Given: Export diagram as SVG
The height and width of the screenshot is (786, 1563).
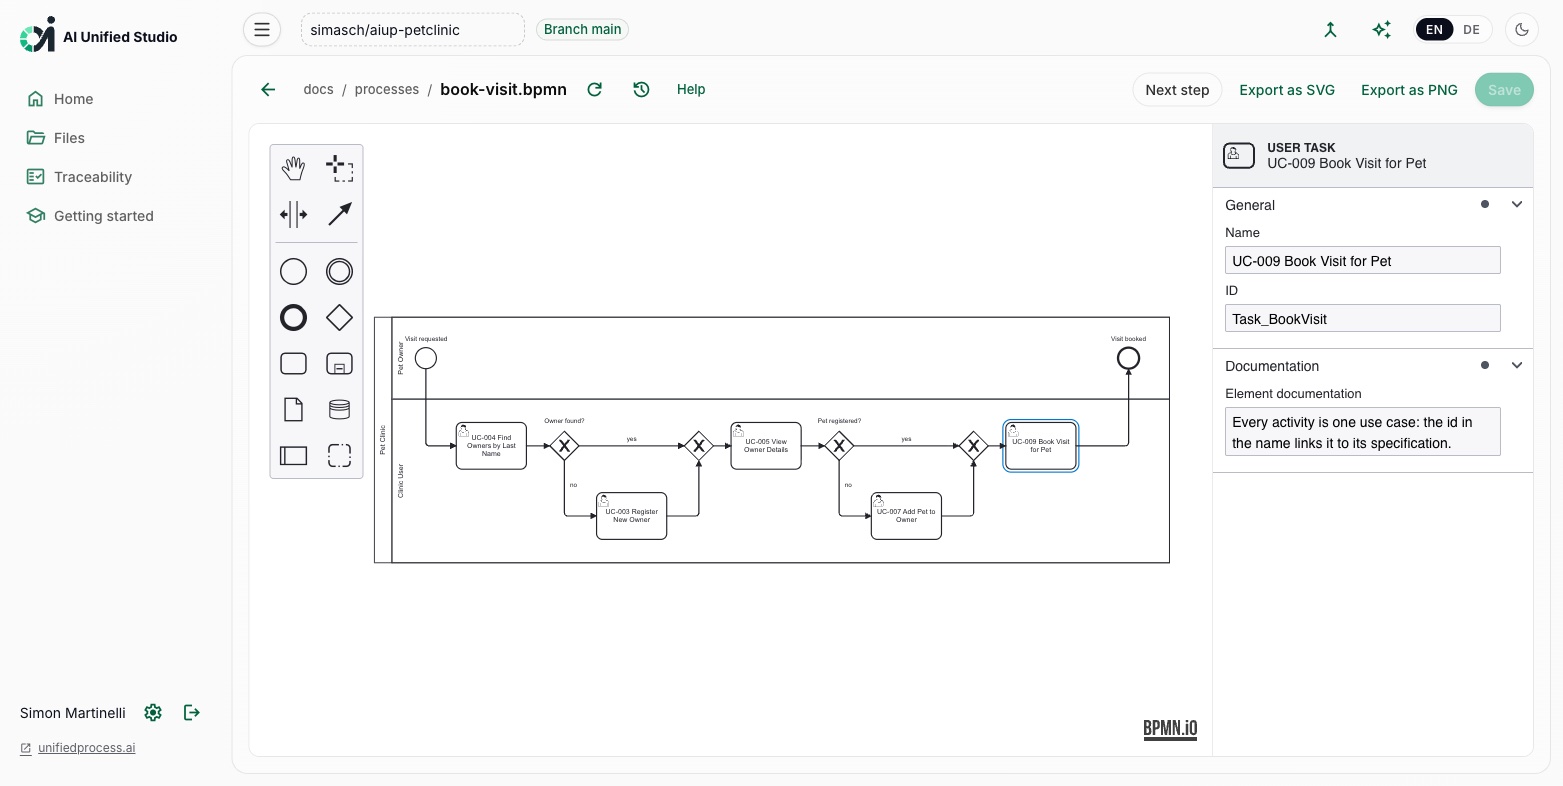Looking at the screenshot, I should pyautogui.click(x=1287, y=90).
